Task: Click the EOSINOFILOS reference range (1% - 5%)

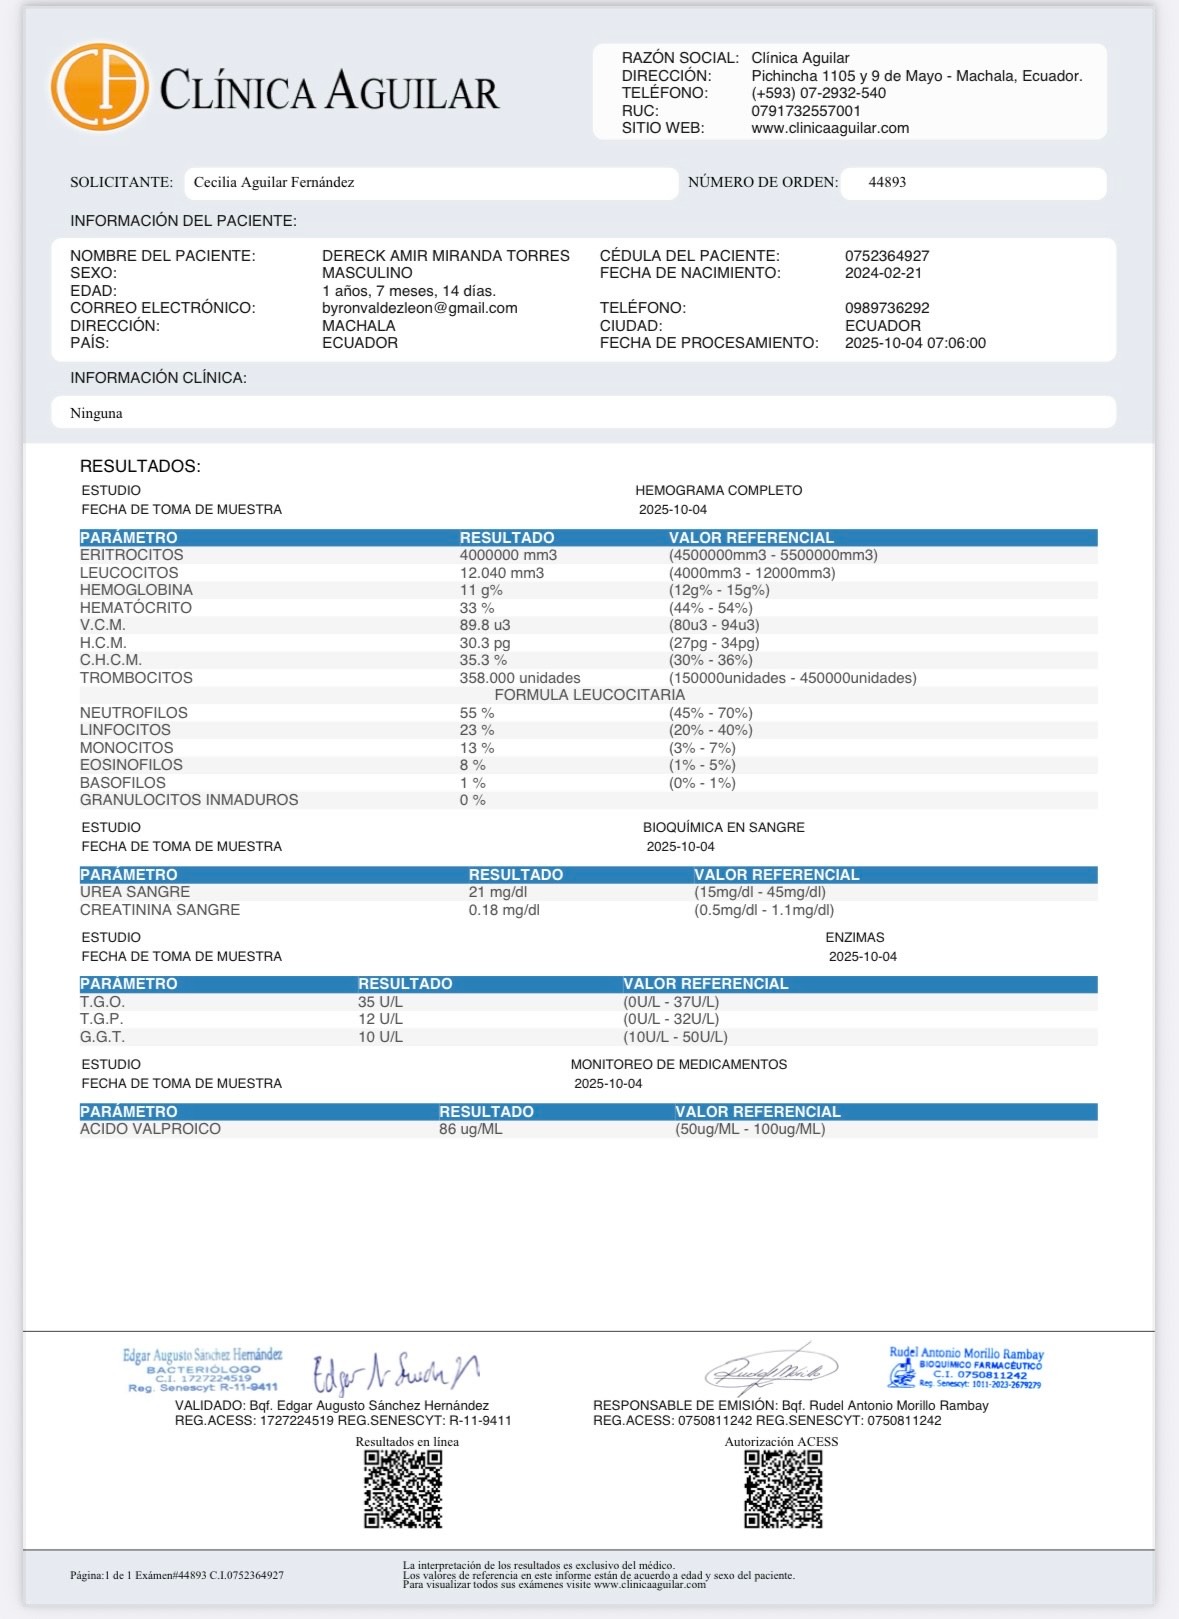Action: (x=702, y=765)
